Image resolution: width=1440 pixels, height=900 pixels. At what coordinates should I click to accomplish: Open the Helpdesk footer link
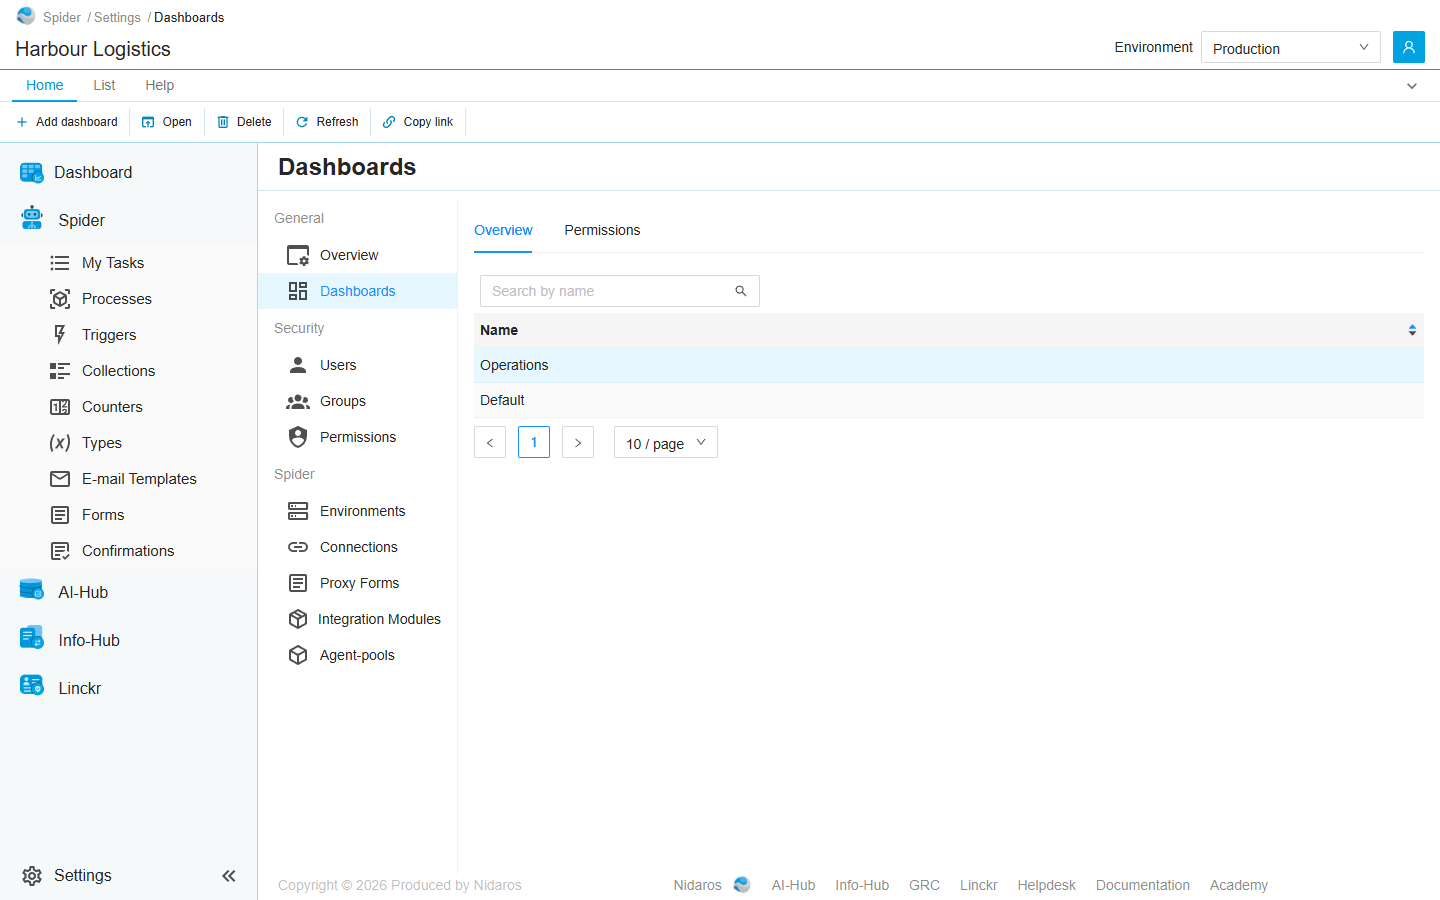click(x=1046, y=885)
